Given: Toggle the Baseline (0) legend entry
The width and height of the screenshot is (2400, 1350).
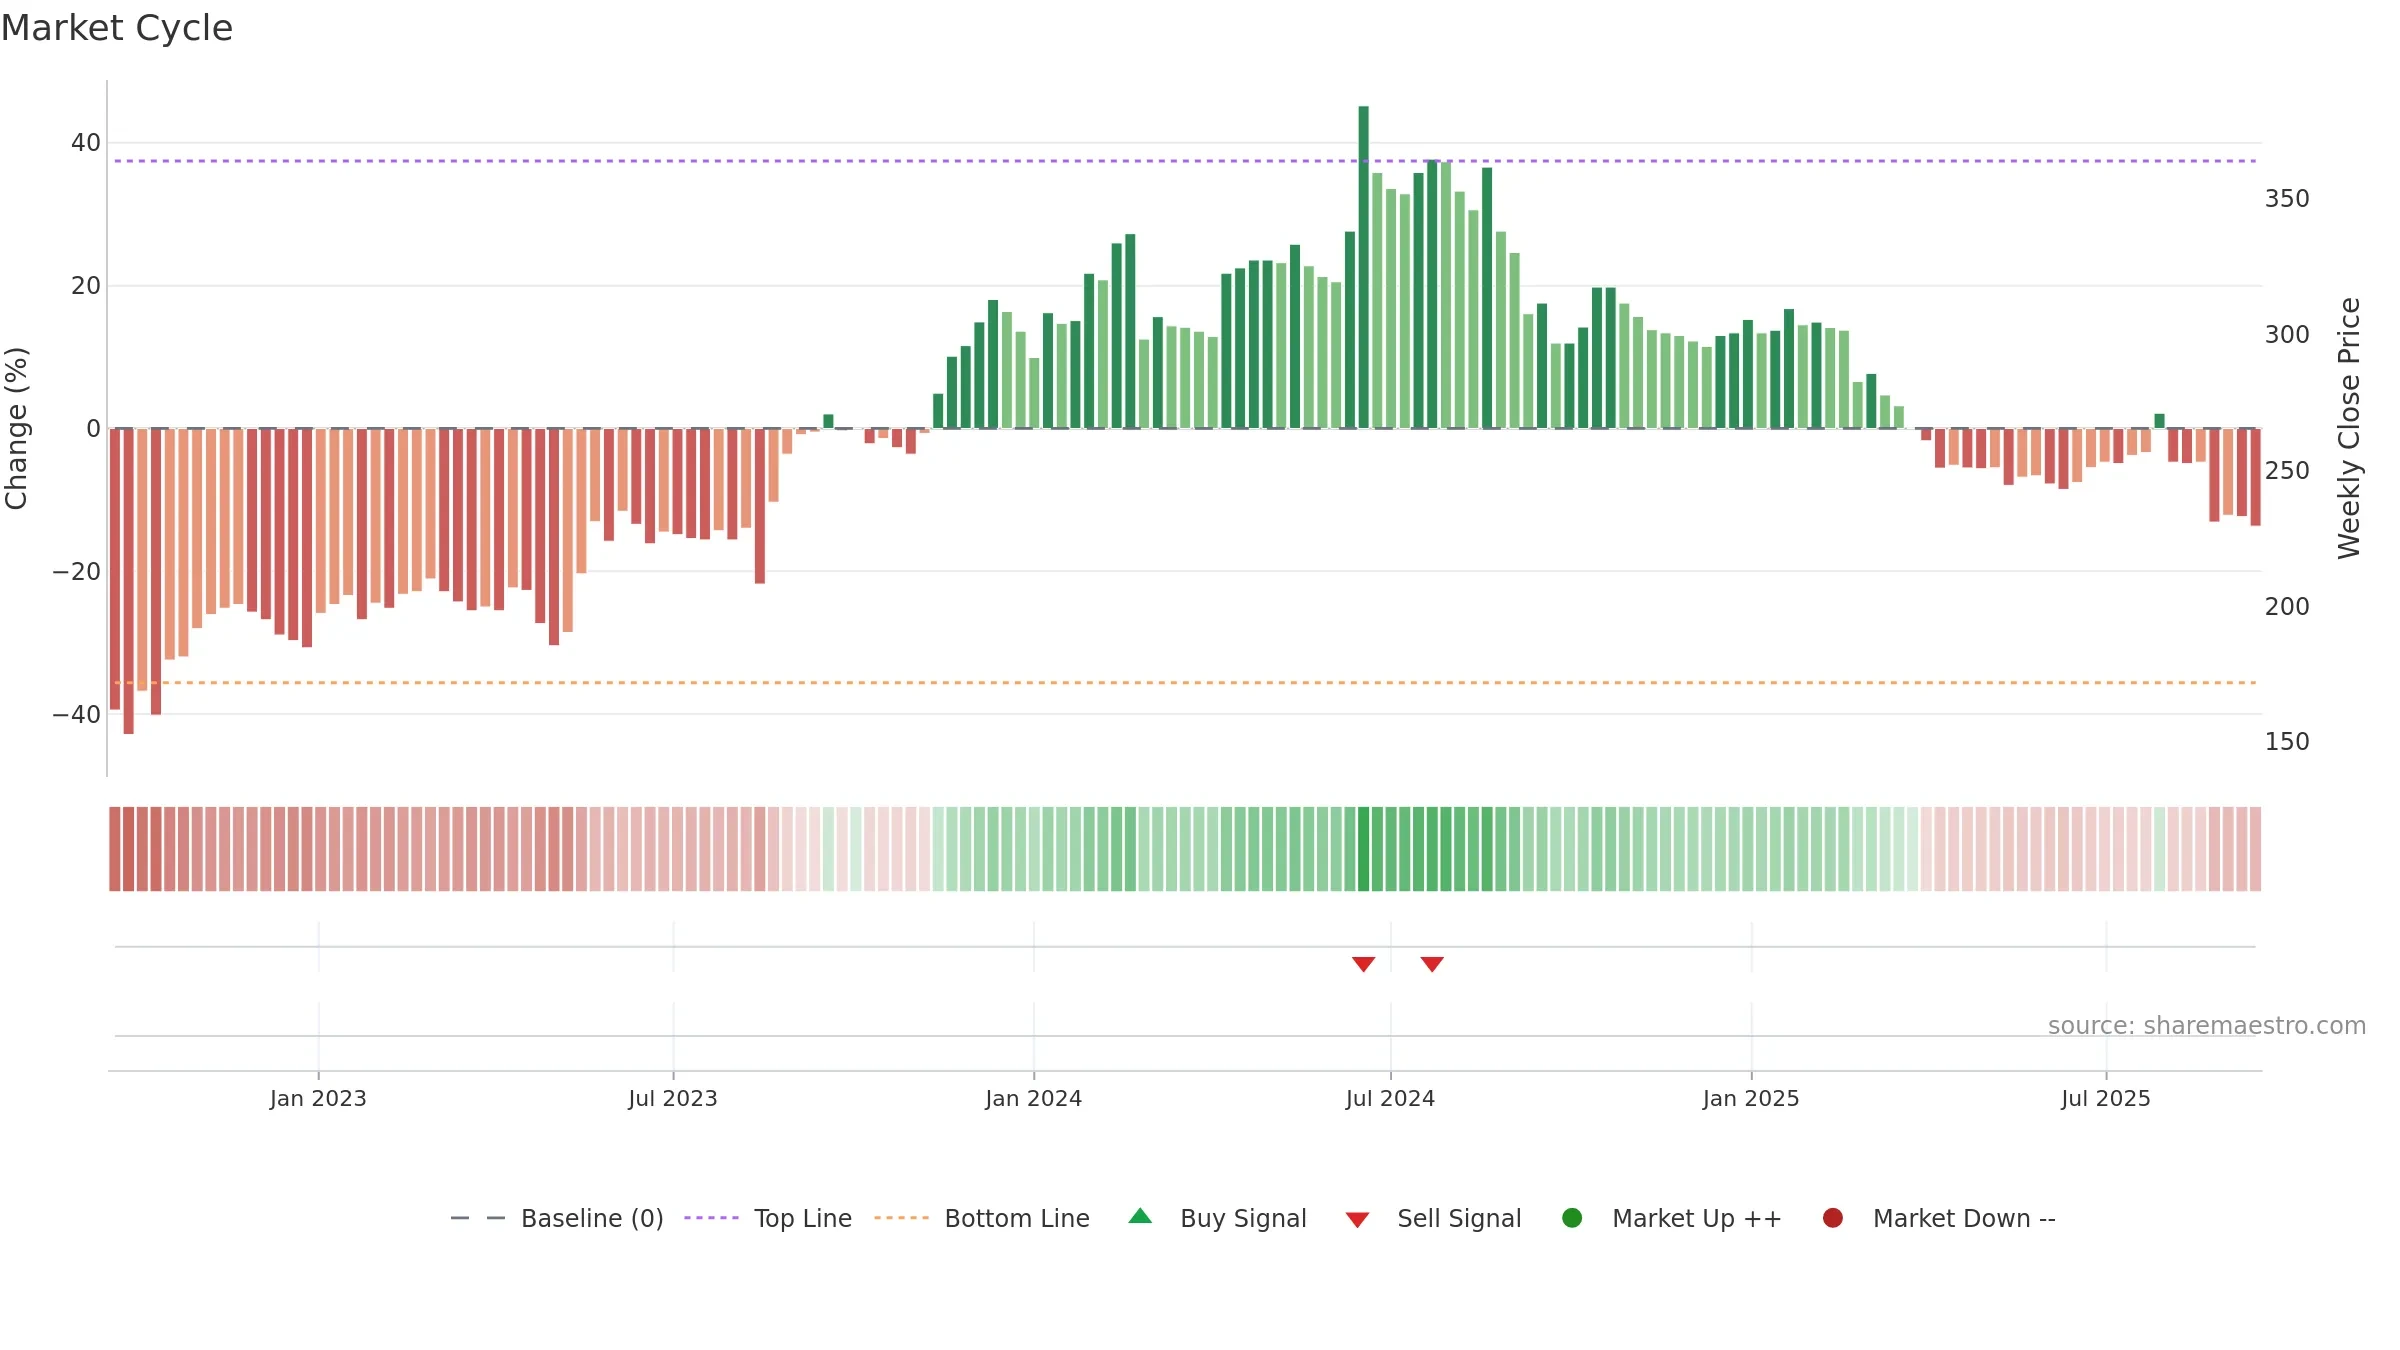Looking at the screenshot, I should 557,1218.
